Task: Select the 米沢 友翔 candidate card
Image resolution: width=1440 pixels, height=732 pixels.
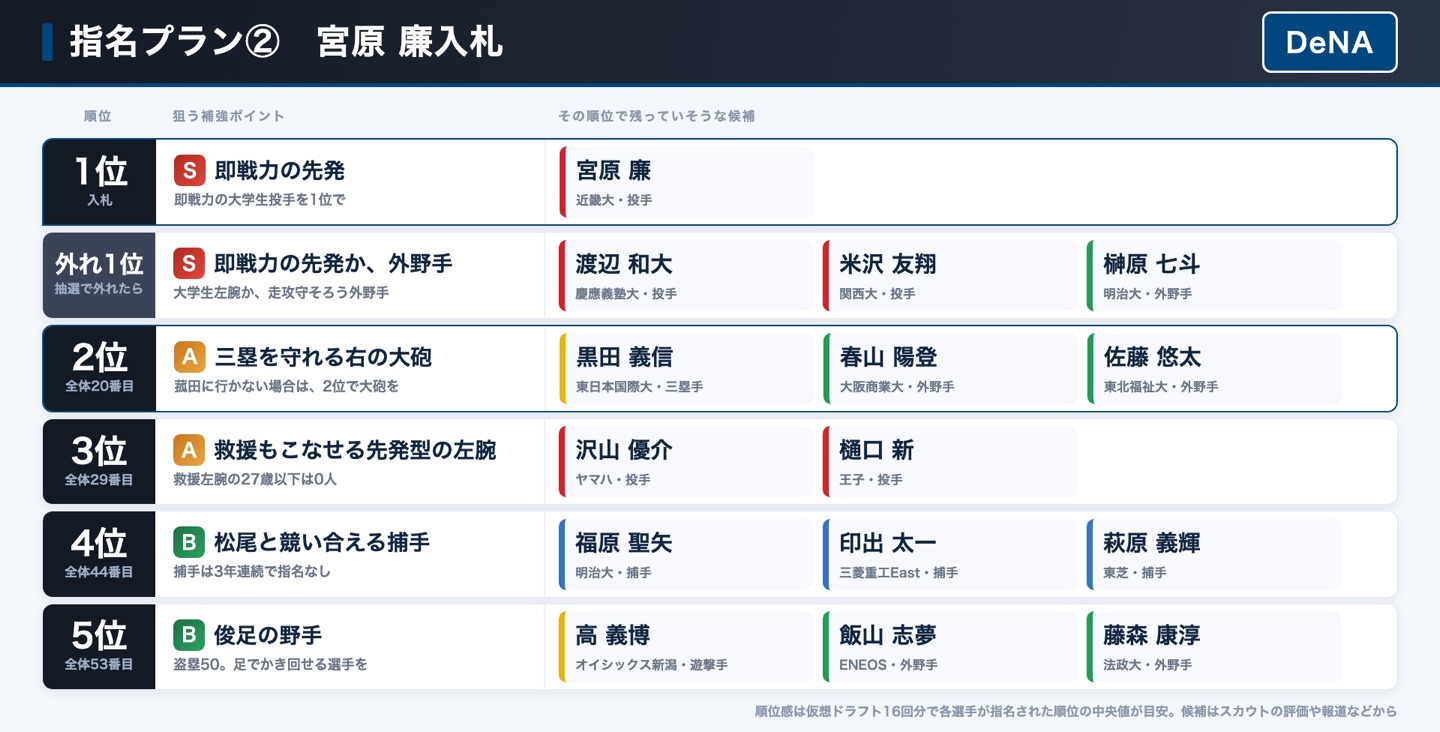Action: 950,275
